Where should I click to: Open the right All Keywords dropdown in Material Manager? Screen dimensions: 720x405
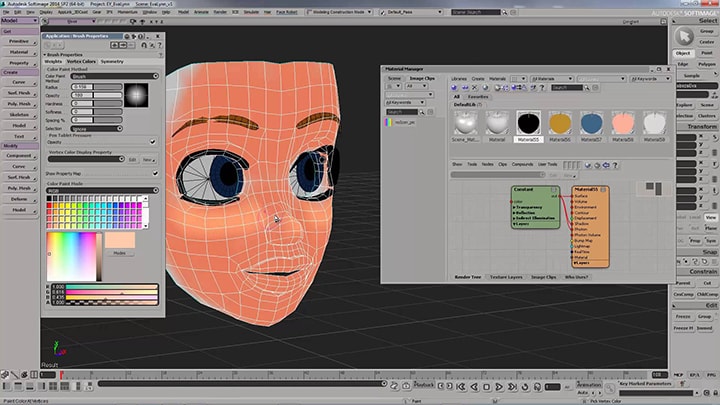click(651, 79)
